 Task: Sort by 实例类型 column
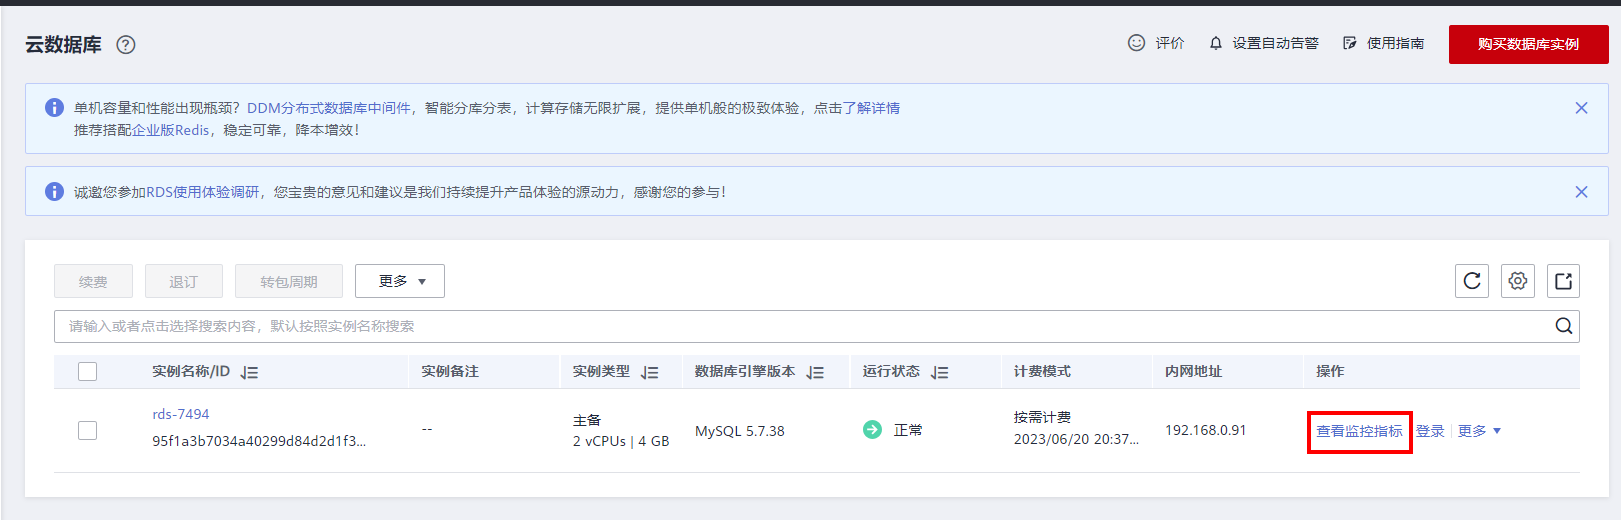(650, 372)
